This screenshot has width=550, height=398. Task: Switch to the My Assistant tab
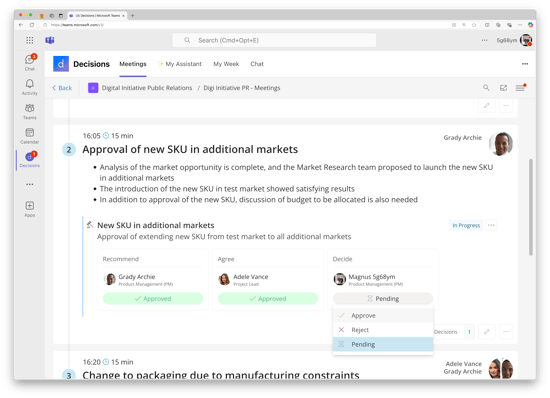180,64
